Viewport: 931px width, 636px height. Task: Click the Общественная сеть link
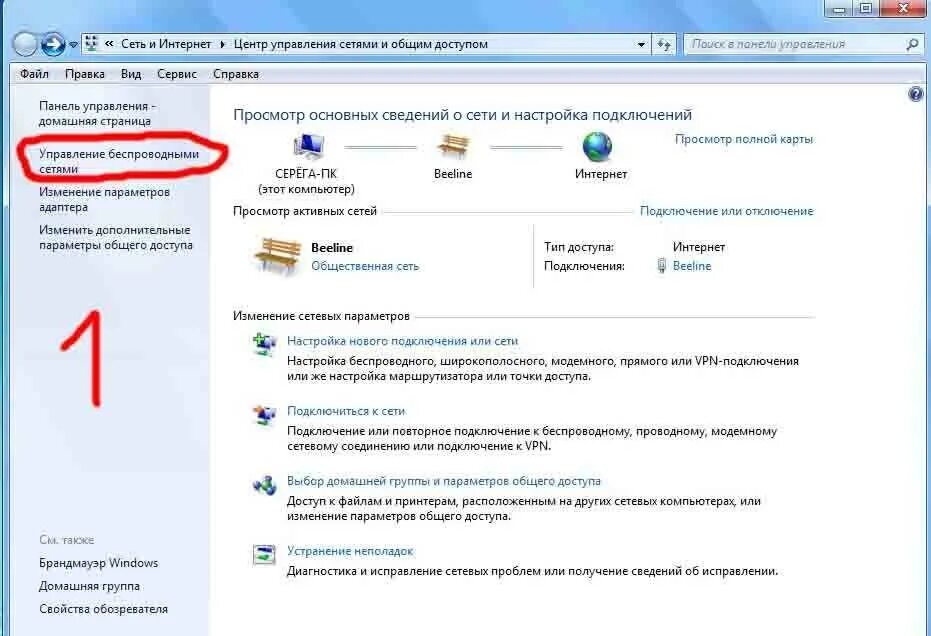(365, 266)
